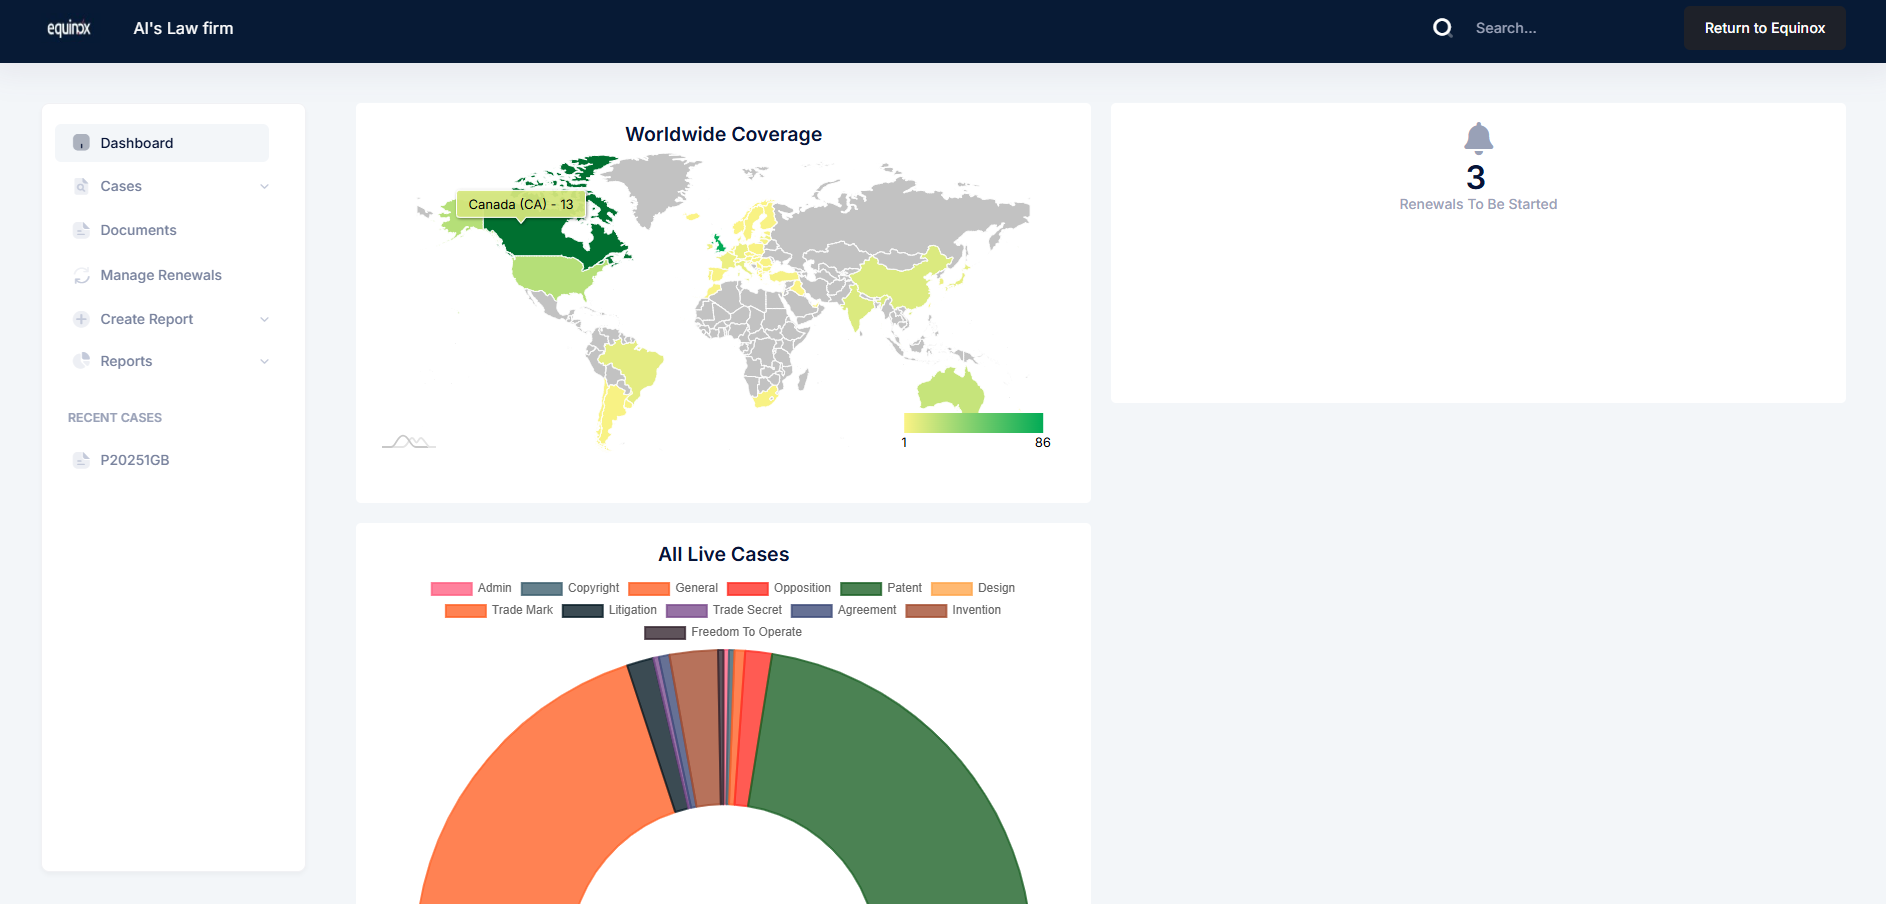Click the search magnifier icon
Viewport: 1886px width, 904px height.
(1442, 28)
